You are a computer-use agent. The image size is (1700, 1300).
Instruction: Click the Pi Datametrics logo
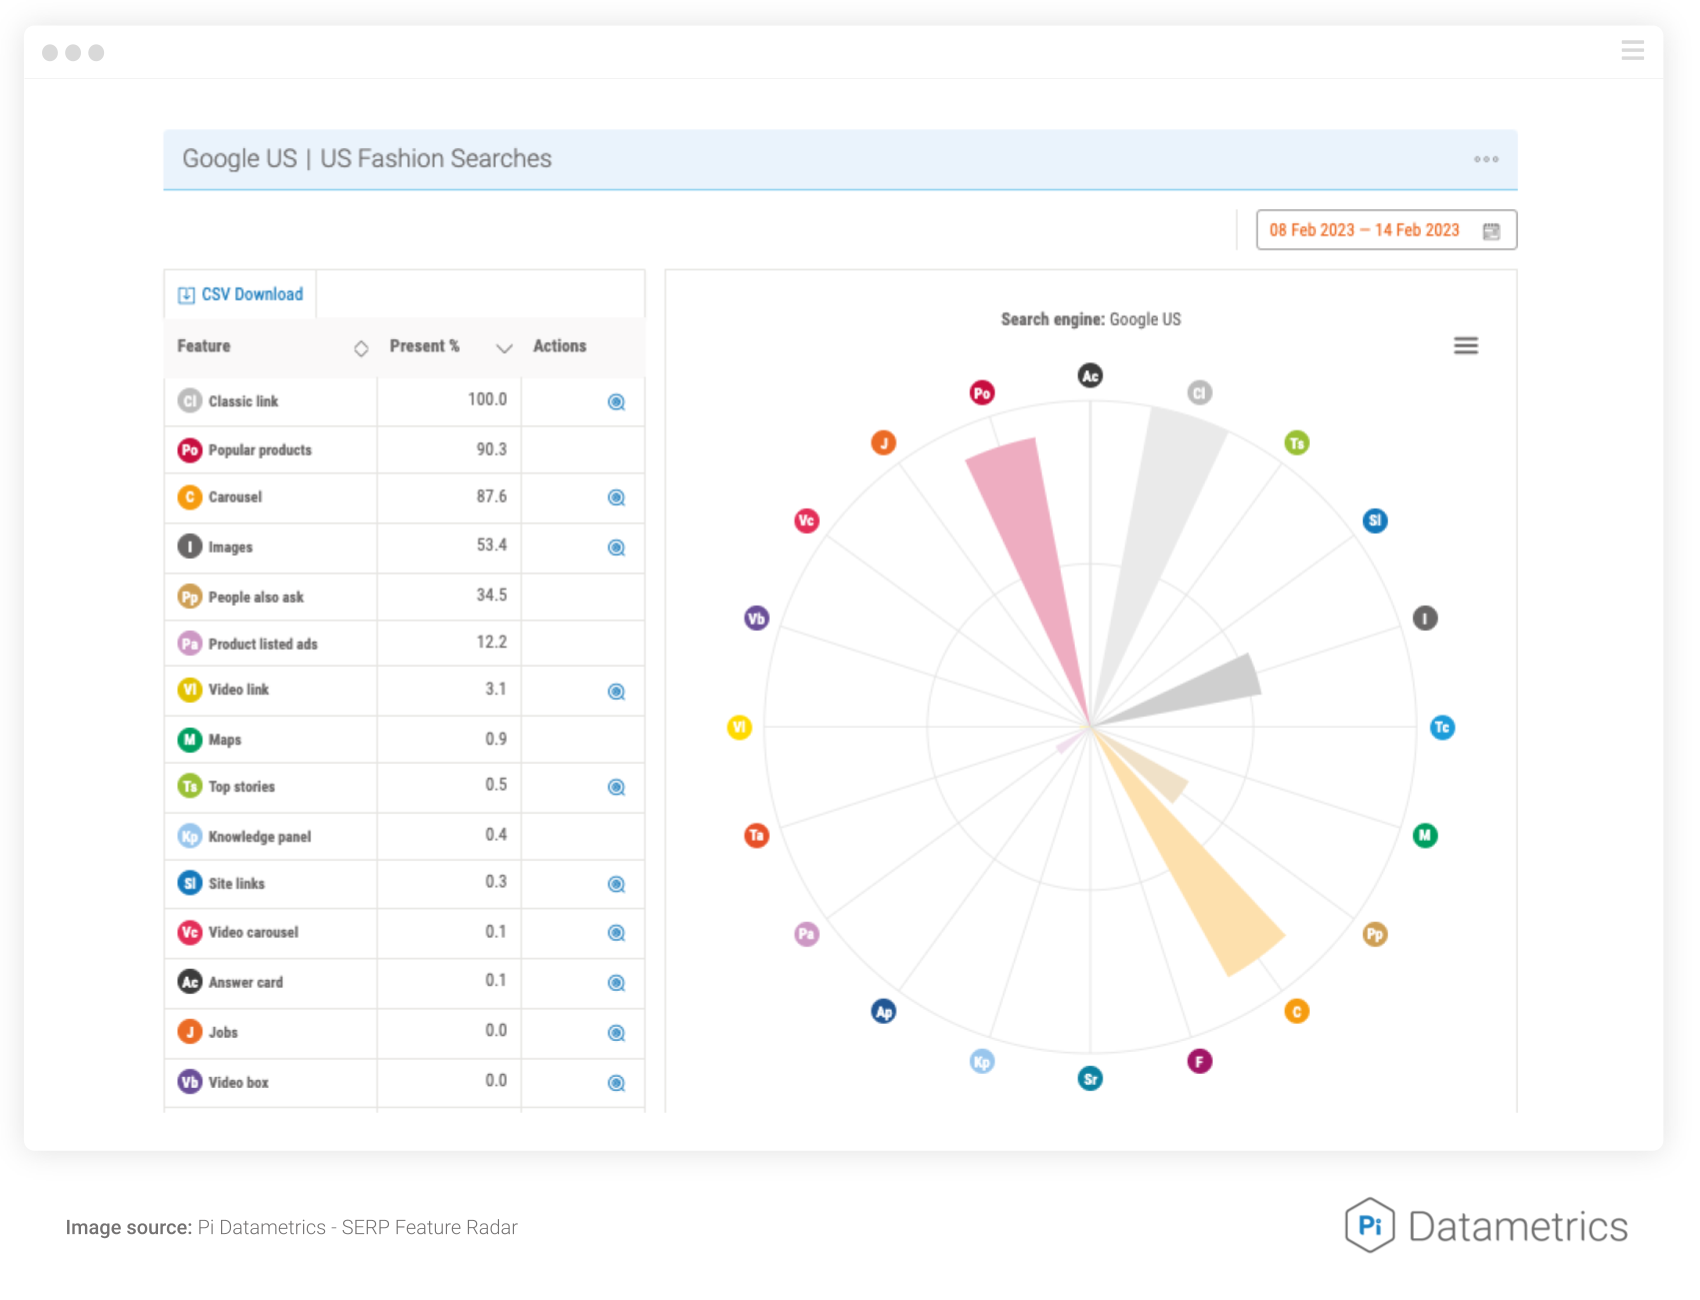(x=1487, y=1226)
